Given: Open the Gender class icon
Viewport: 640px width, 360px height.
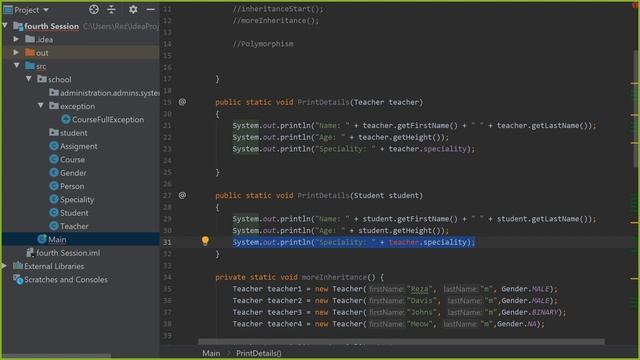Looking at the screenshot, I should [54, 173].
